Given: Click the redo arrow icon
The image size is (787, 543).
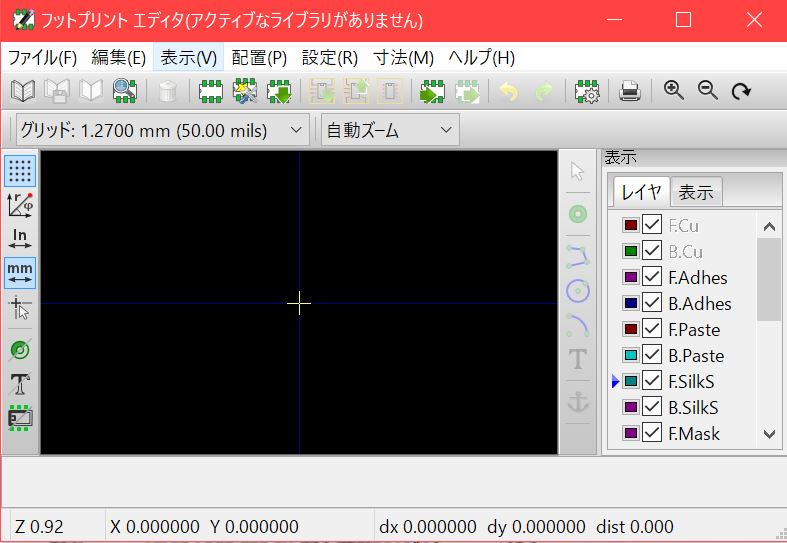Looking at the screenshot, I should click(x=544, y=91).
